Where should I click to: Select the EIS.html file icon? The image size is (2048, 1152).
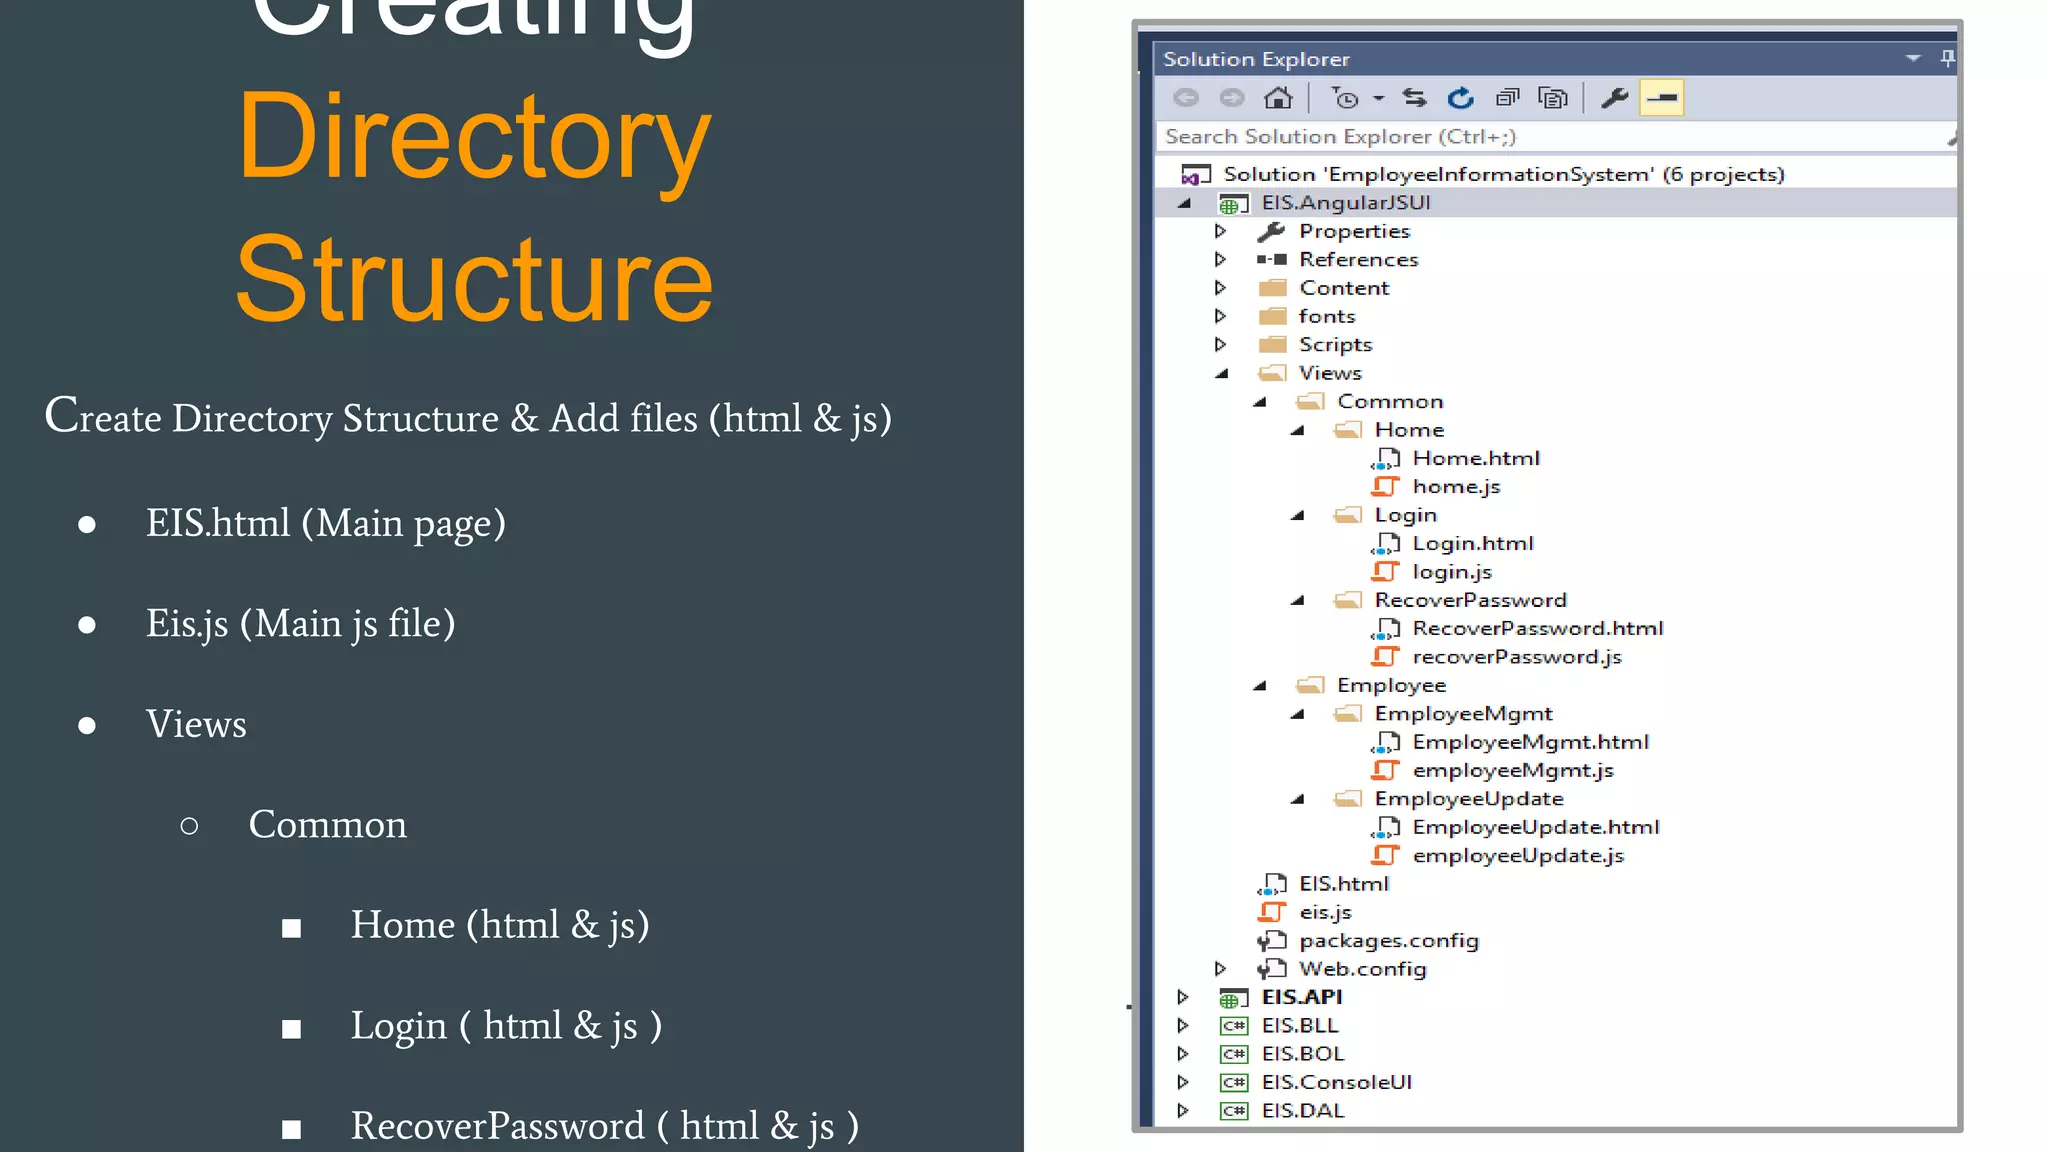point(1272,884)
